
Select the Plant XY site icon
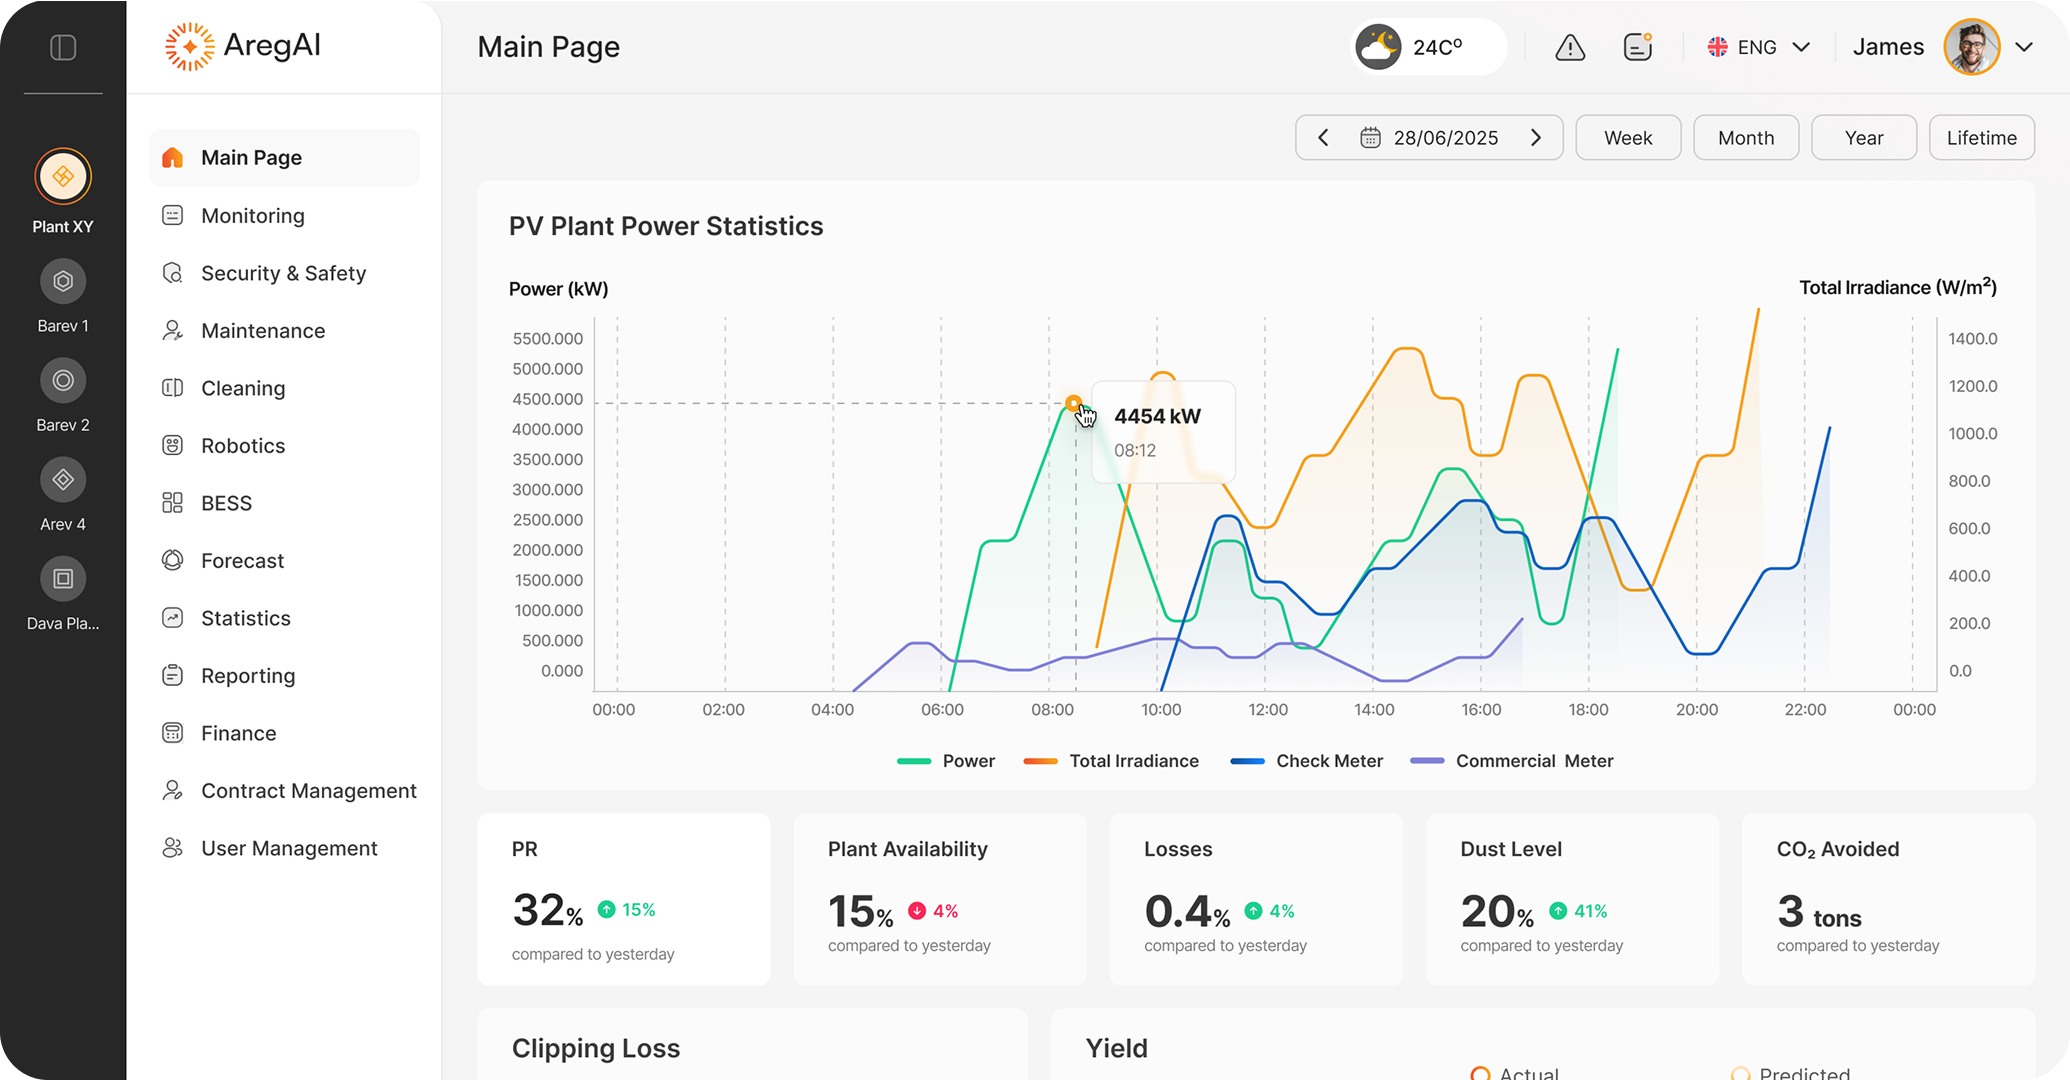(x=63, y=177)
